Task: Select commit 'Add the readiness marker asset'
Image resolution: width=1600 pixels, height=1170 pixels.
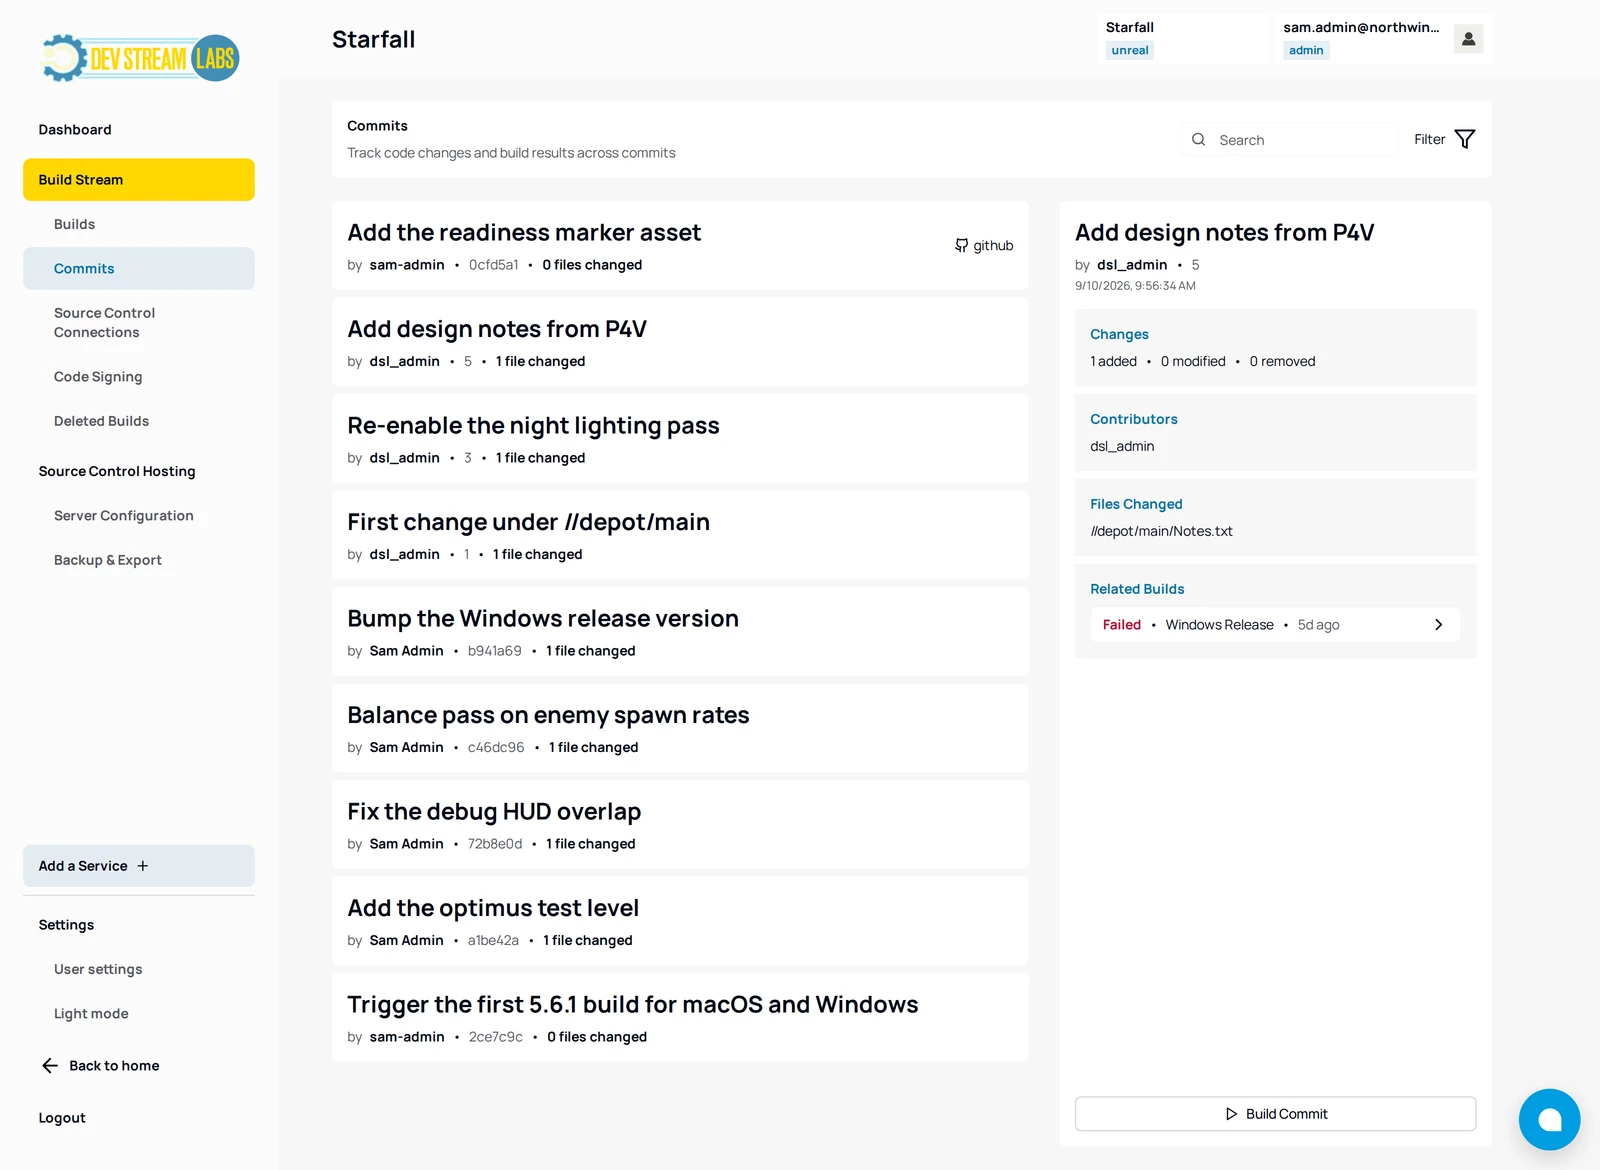Action: coord(680,246)
